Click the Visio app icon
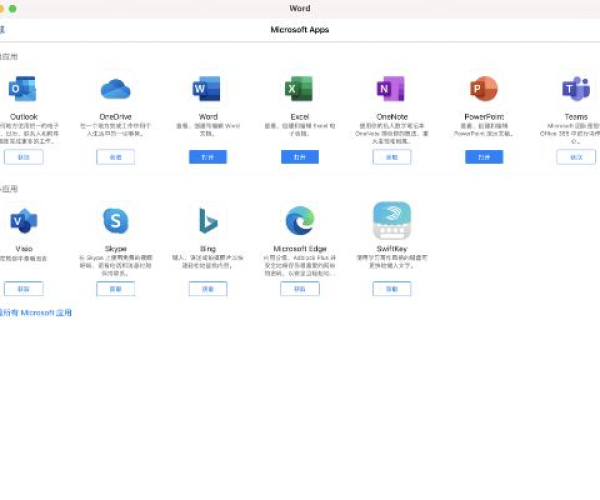Image resolution: width=600 pixels, height=500 pixels. pos(24,221)
